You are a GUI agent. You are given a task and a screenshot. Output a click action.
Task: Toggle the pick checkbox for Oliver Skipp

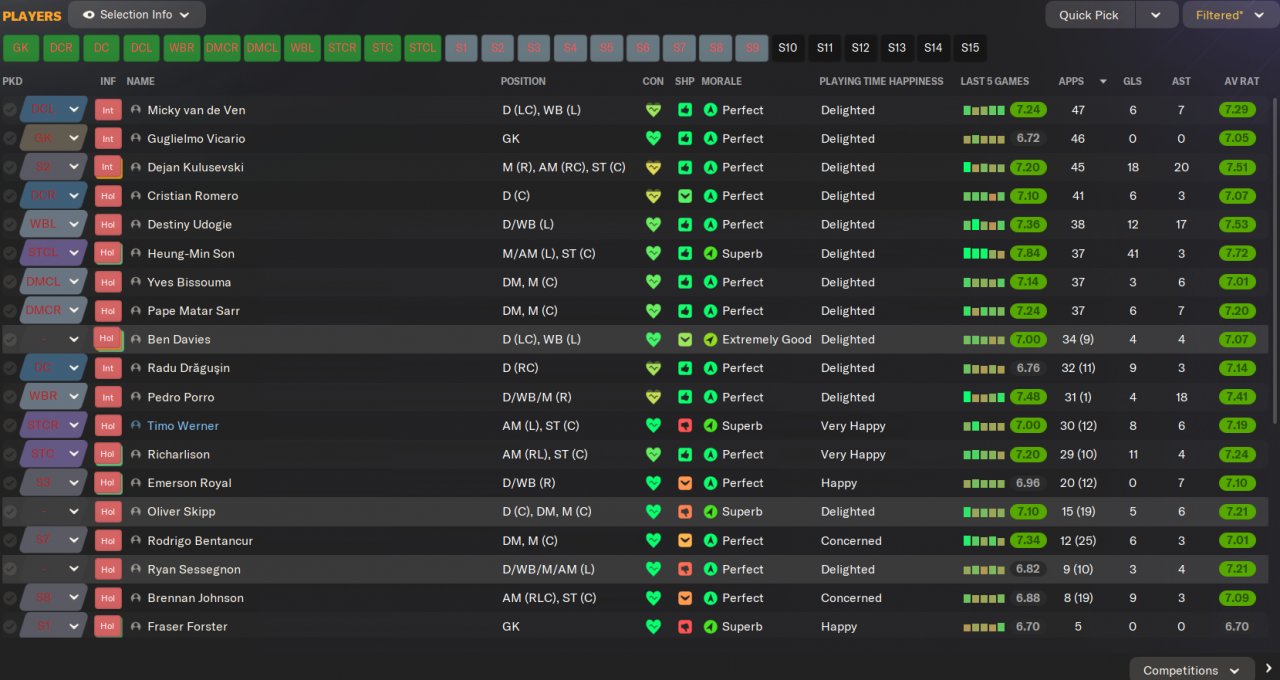tap(10, 512)
